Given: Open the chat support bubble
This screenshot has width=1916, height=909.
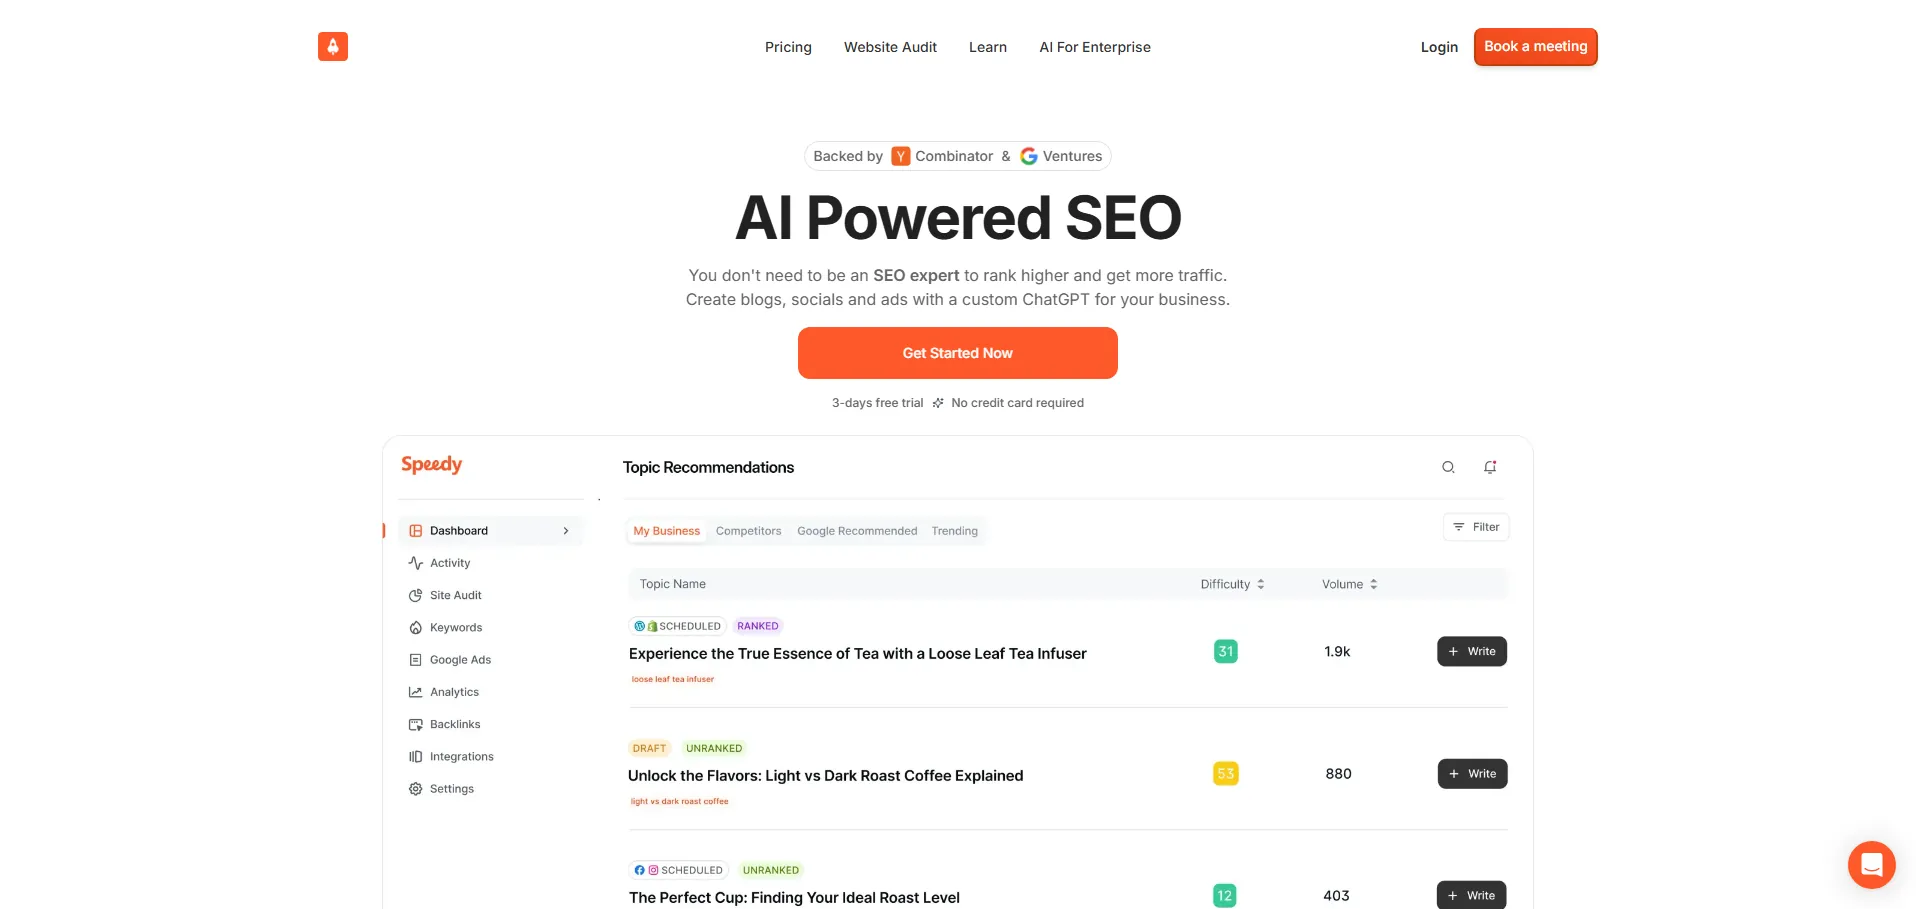Looking at the screenshot, I should (1871, 864).
